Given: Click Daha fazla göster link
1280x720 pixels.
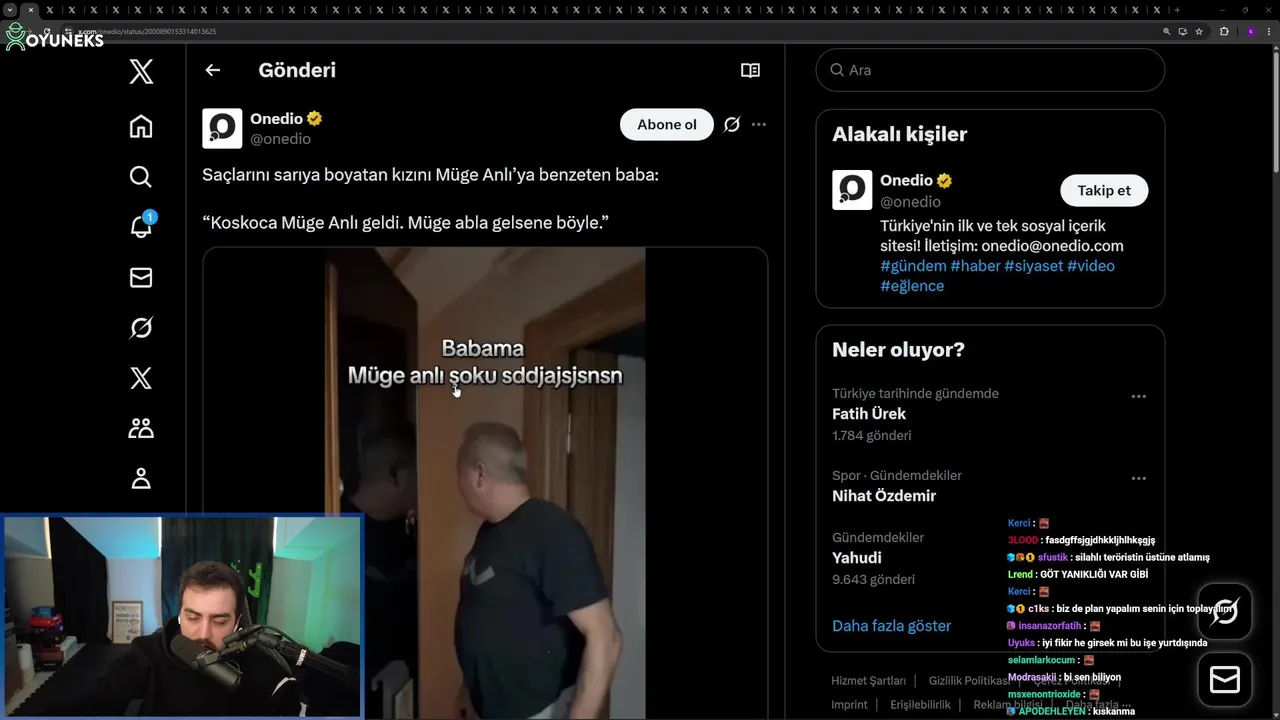Looking at the screenshot, I should point(891,626).
